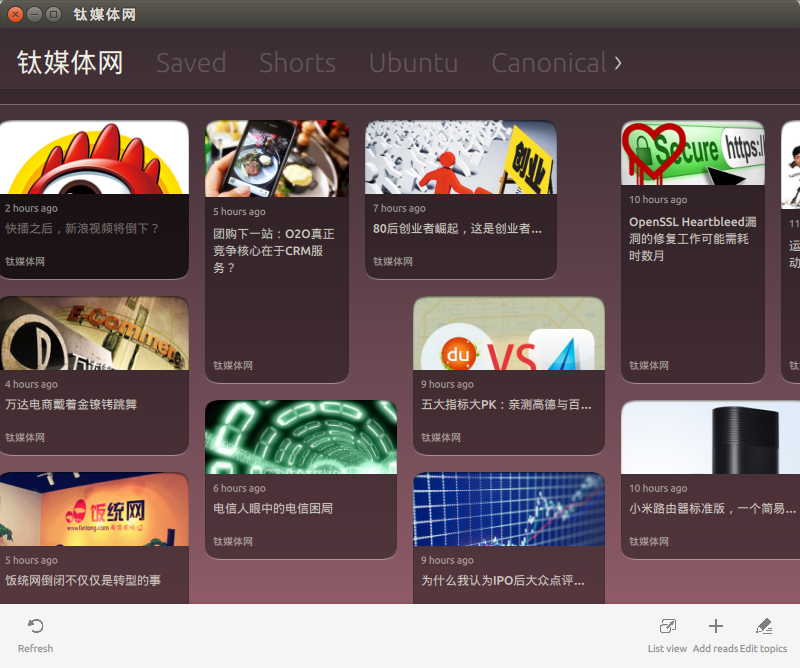Click 钛媒体网 source label under Heartbleed article
Image resolution: width=800 pixels, height=668 pixels.
(648, 365)
